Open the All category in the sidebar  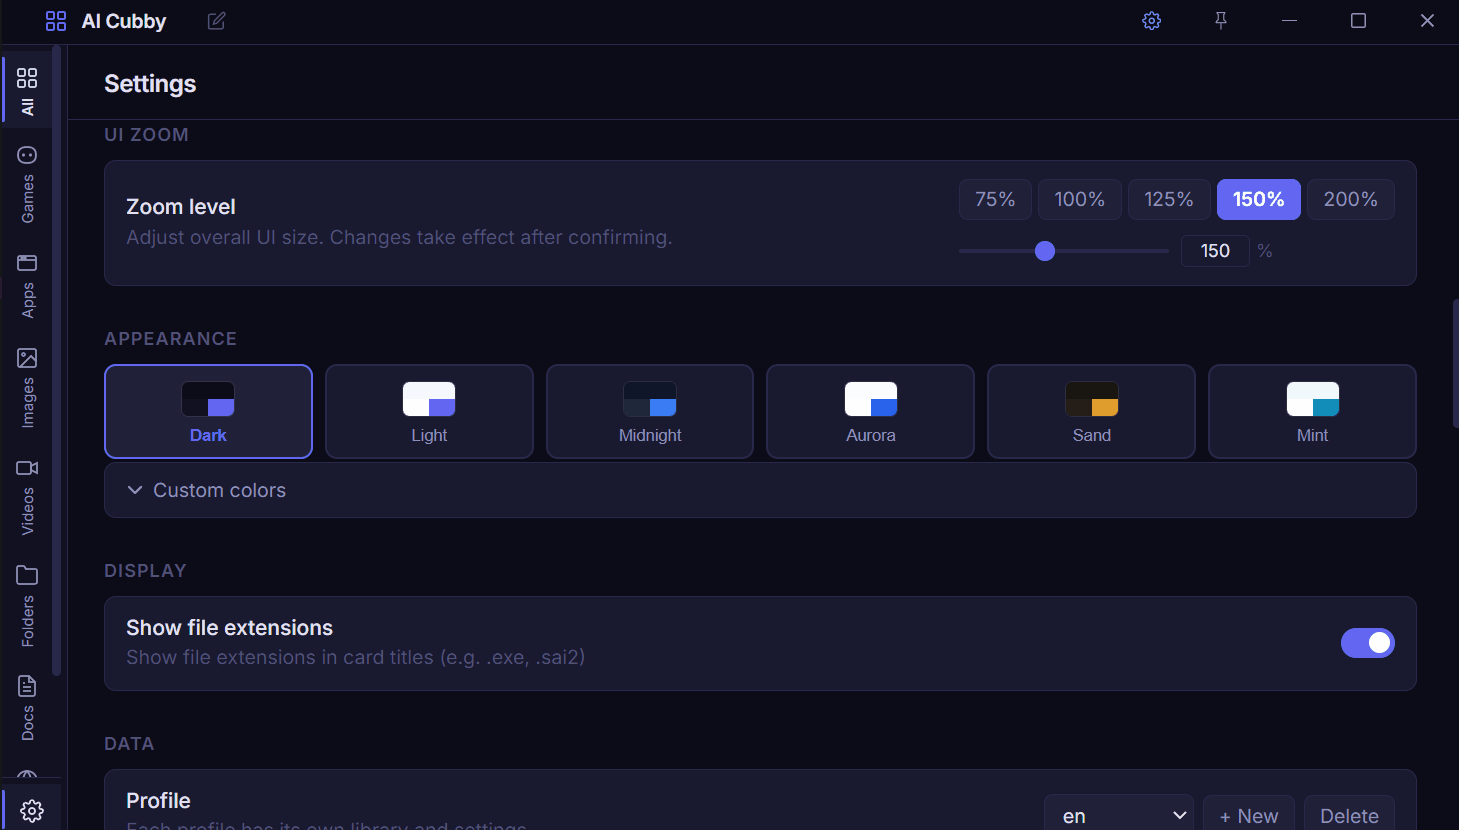[x=27, y=90]
